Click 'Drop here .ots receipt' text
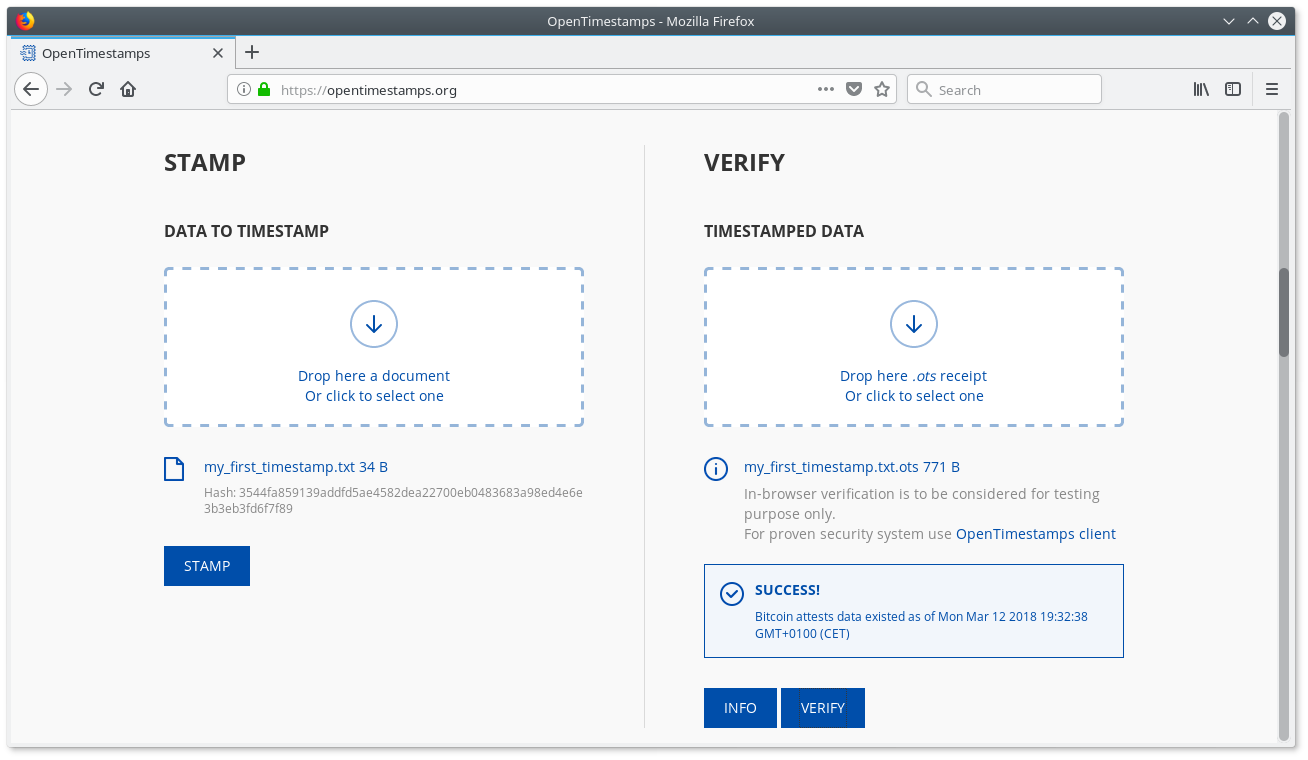 tap(914, 376)
